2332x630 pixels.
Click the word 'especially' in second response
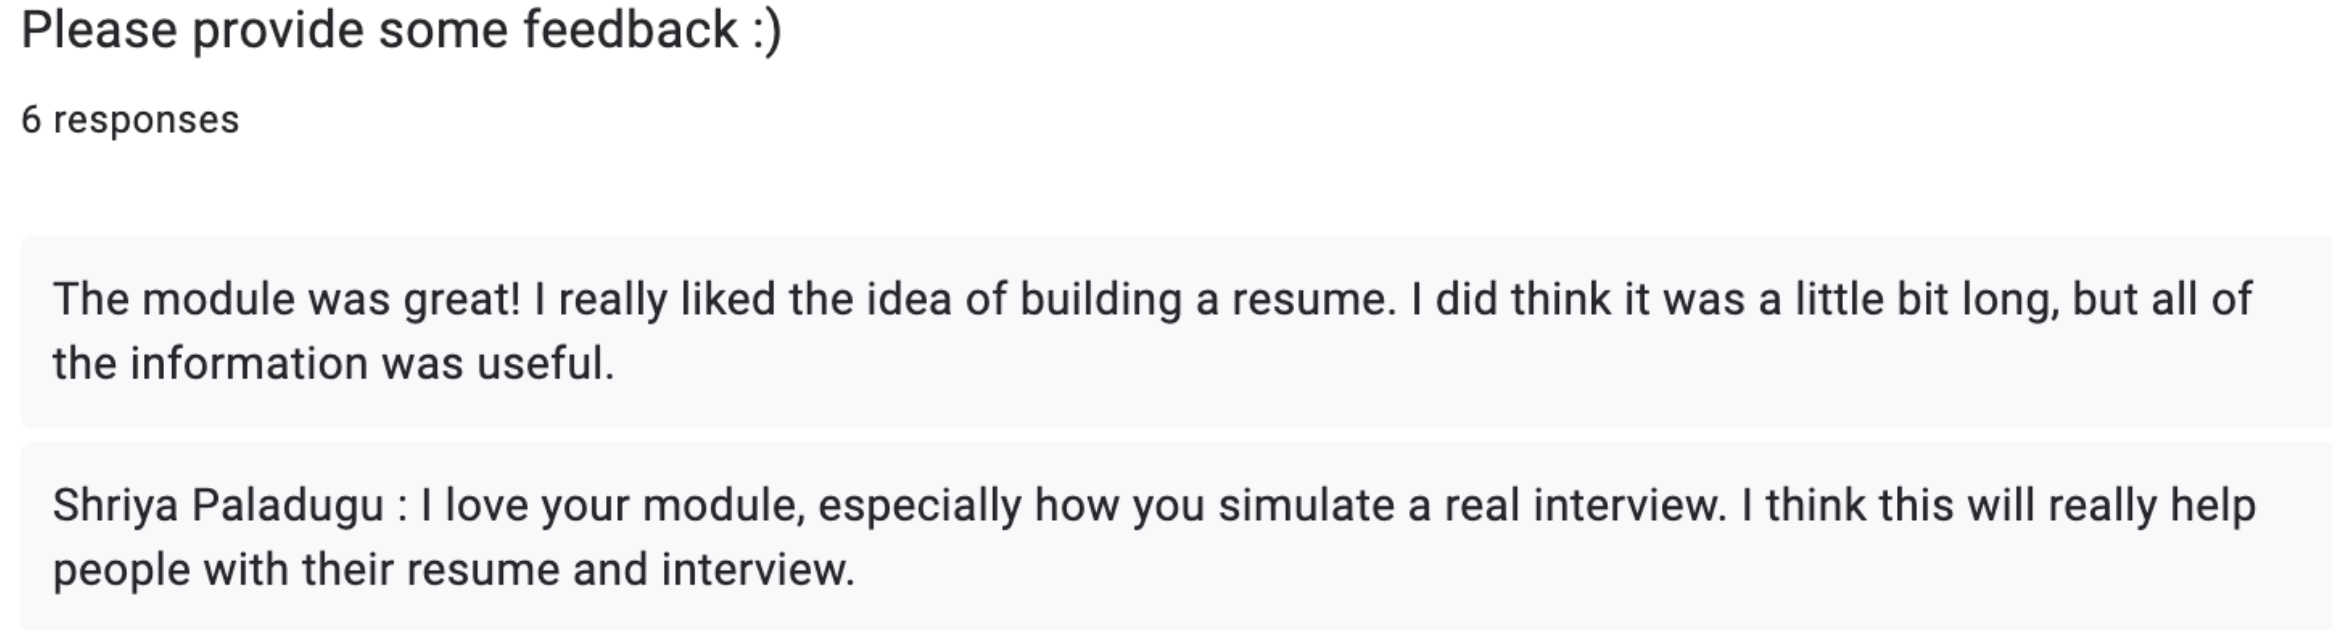point(920,506)
